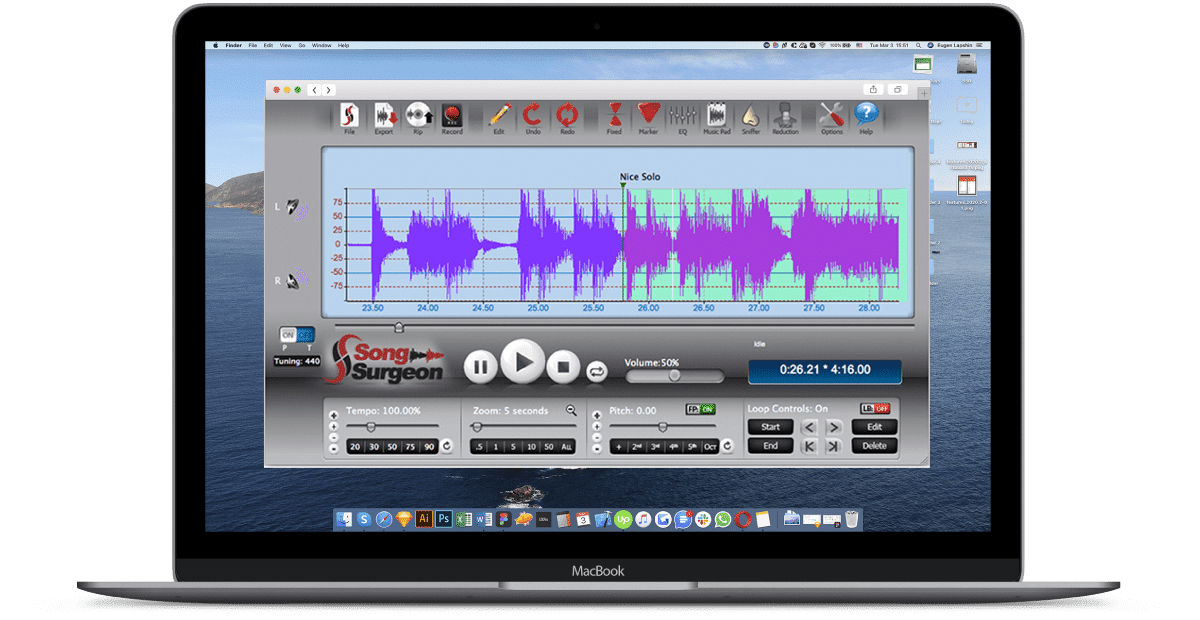The height and width of the screenshot is (620, 1200).
Task: Set loop End point
Action: coord(771,446)
